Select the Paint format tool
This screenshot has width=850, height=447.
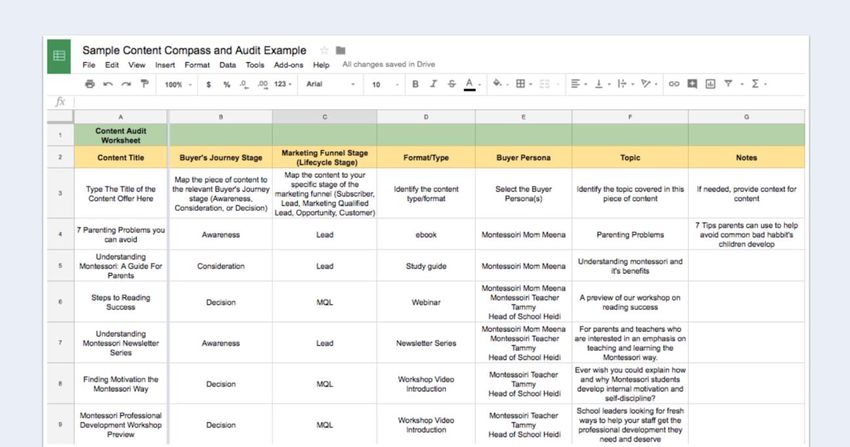click(x=144, y=84)
